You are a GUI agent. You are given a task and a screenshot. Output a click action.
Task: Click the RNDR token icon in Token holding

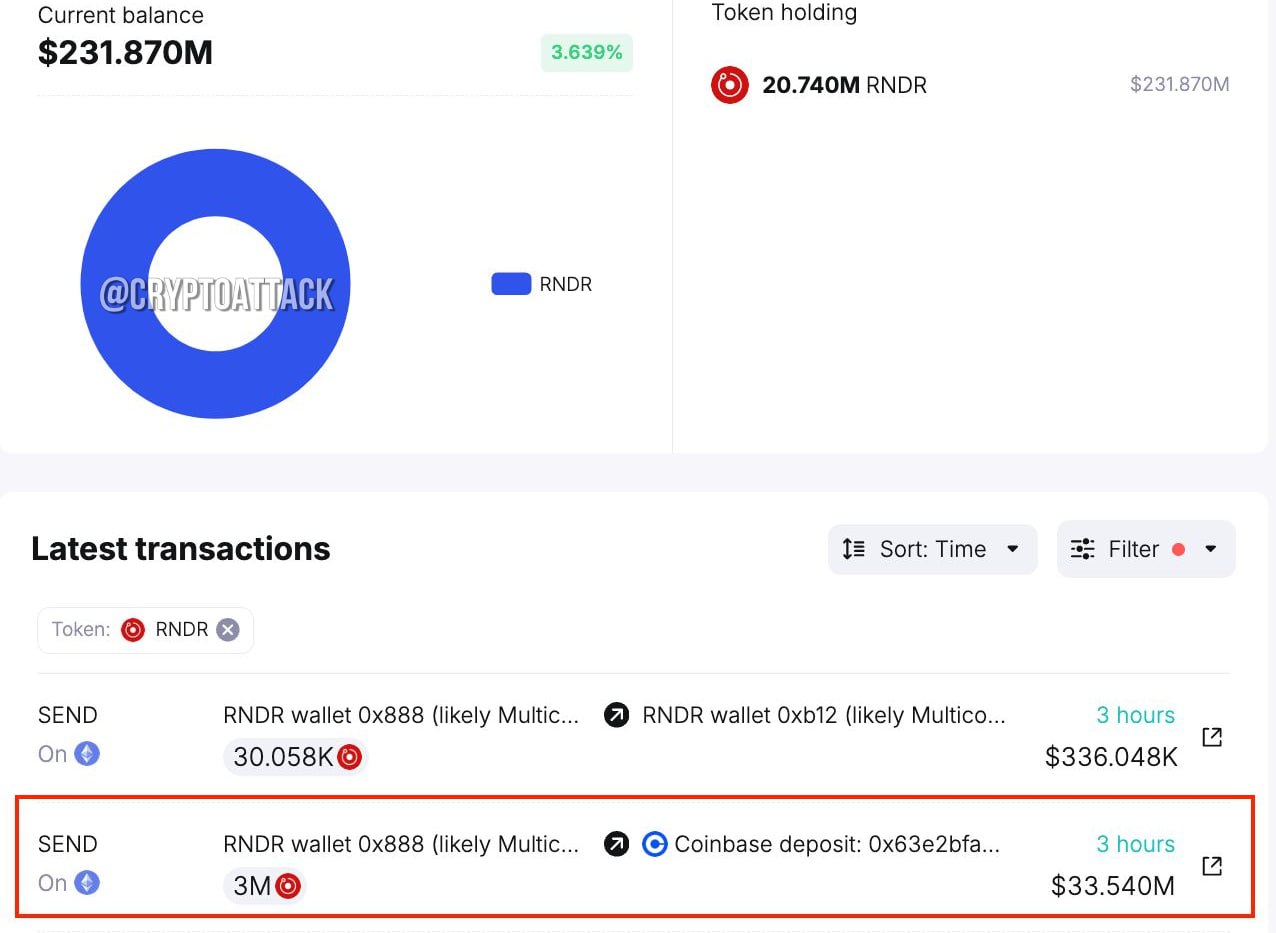[x=730, y=85]
